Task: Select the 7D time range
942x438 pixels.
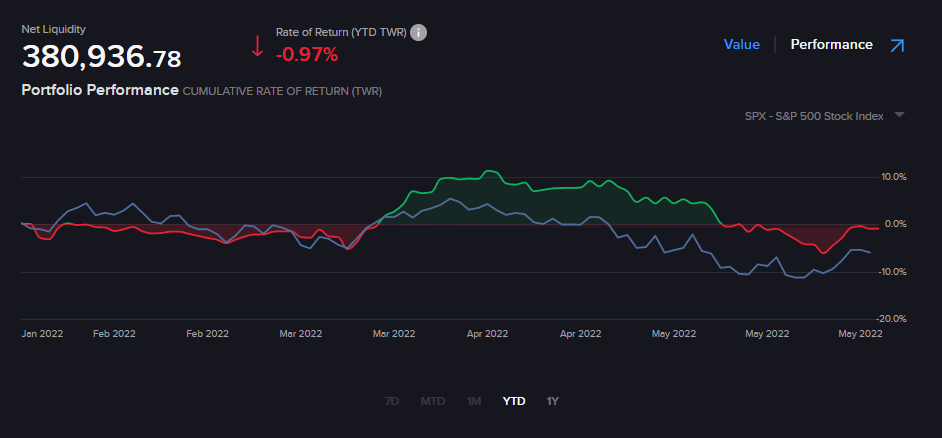Action: click(392, 401)
